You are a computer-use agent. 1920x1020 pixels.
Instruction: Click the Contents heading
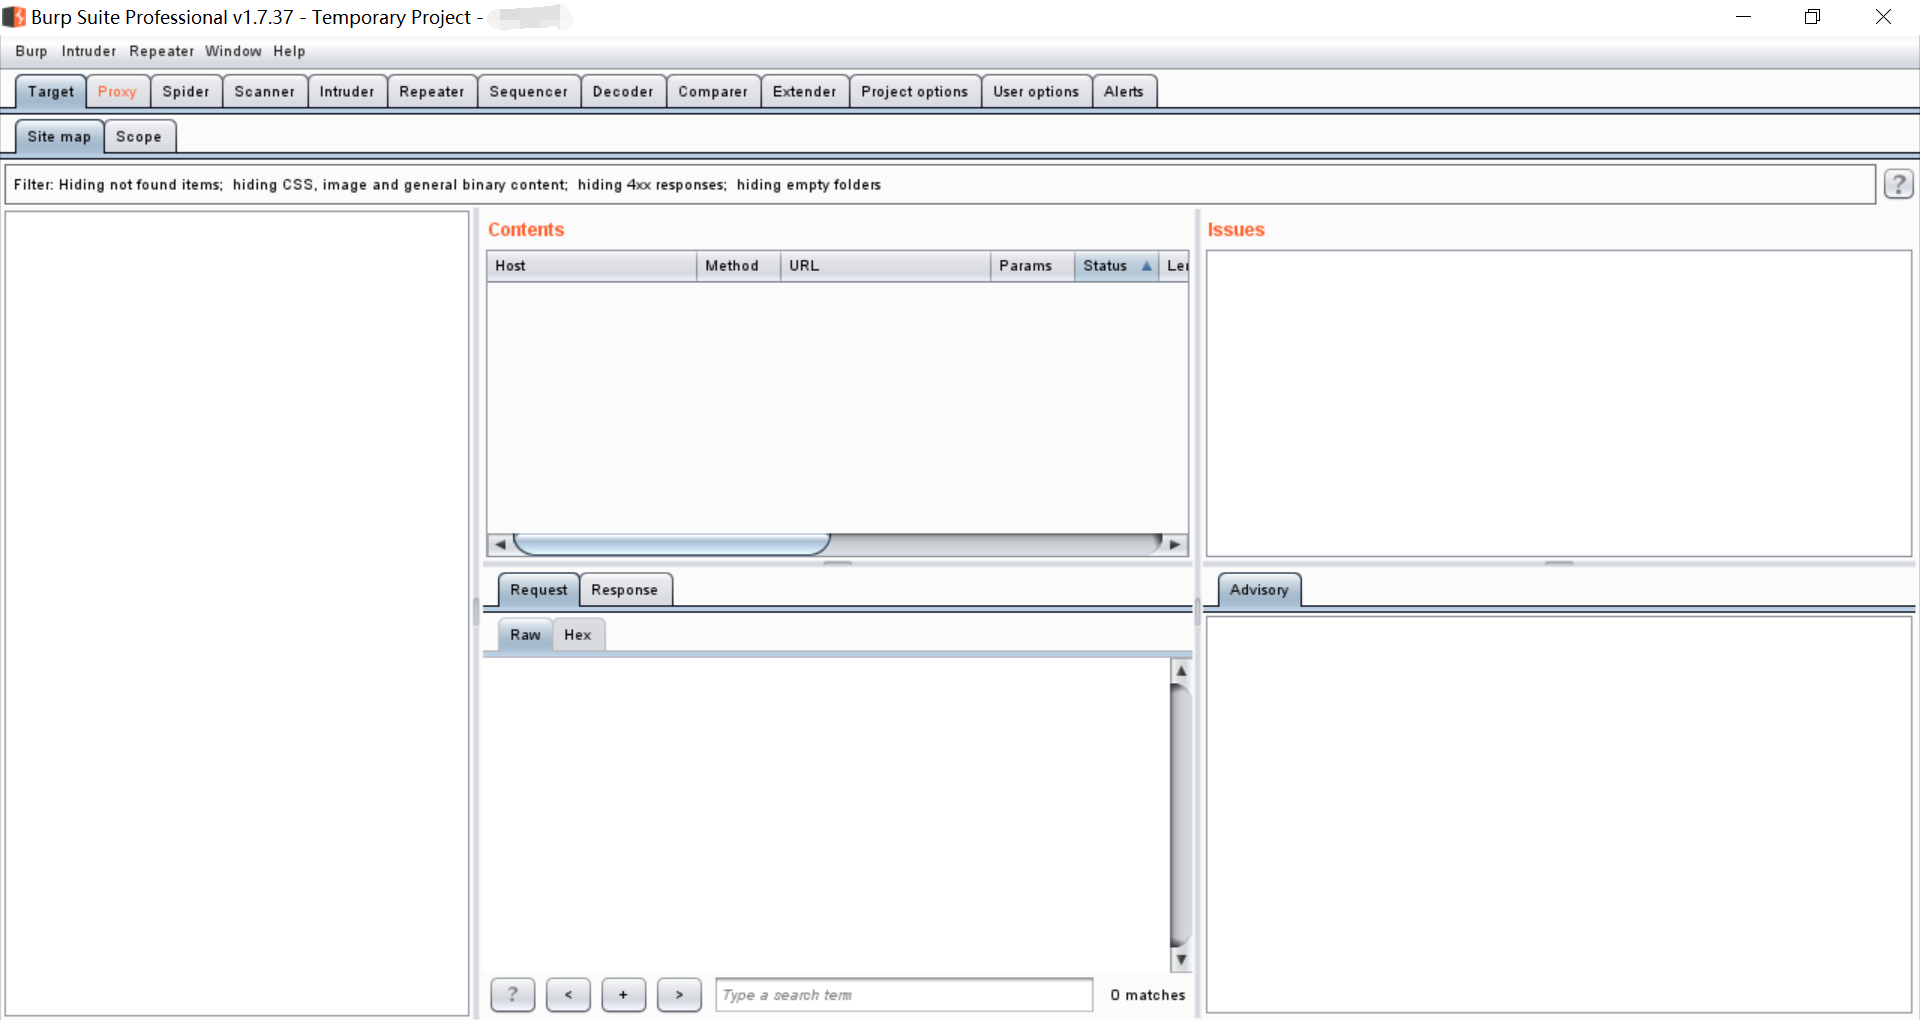point(526,230)
